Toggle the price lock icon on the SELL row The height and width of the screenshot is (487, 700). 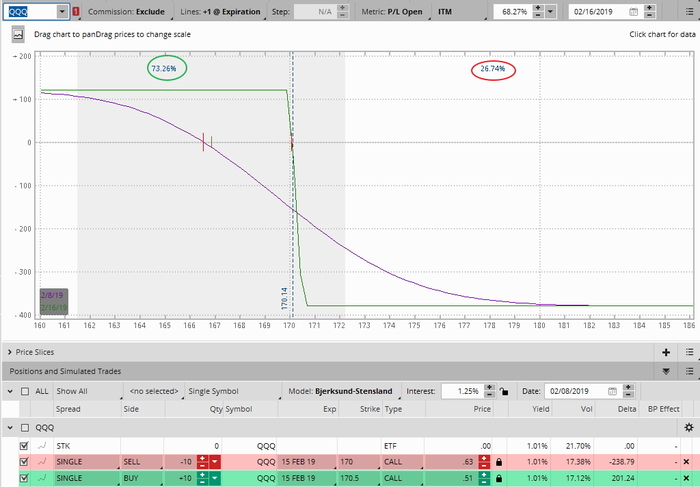click(x=499, y=462)
